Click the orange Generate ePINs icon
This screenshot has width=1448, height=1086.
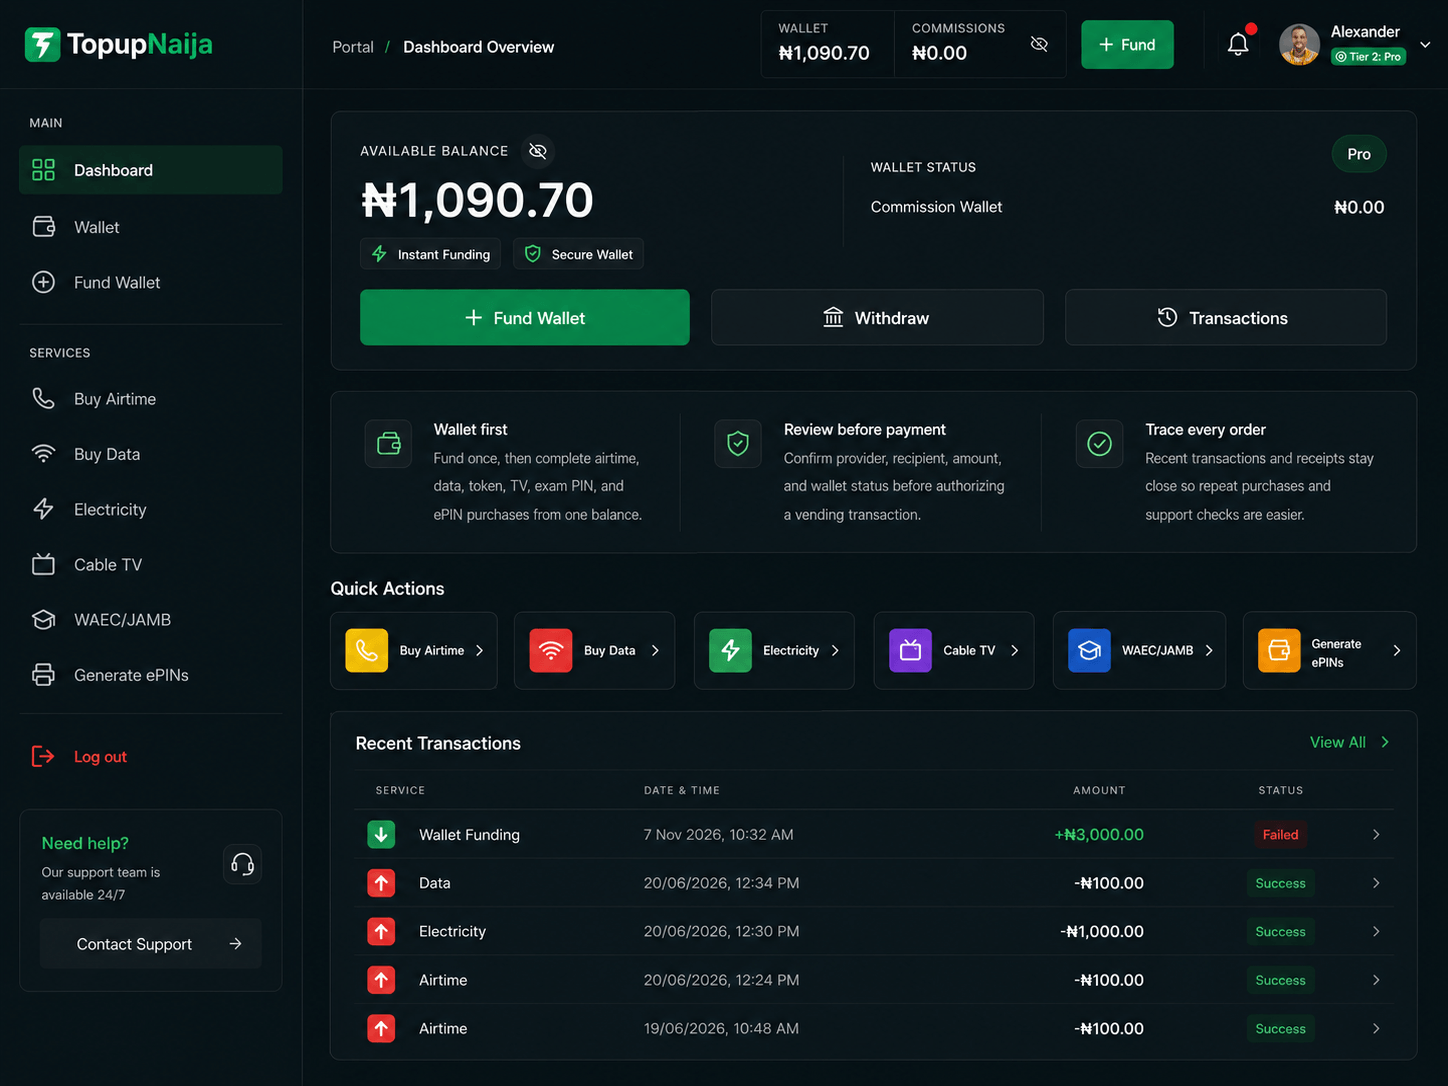pyautogui.click(x=1279, y=651)
